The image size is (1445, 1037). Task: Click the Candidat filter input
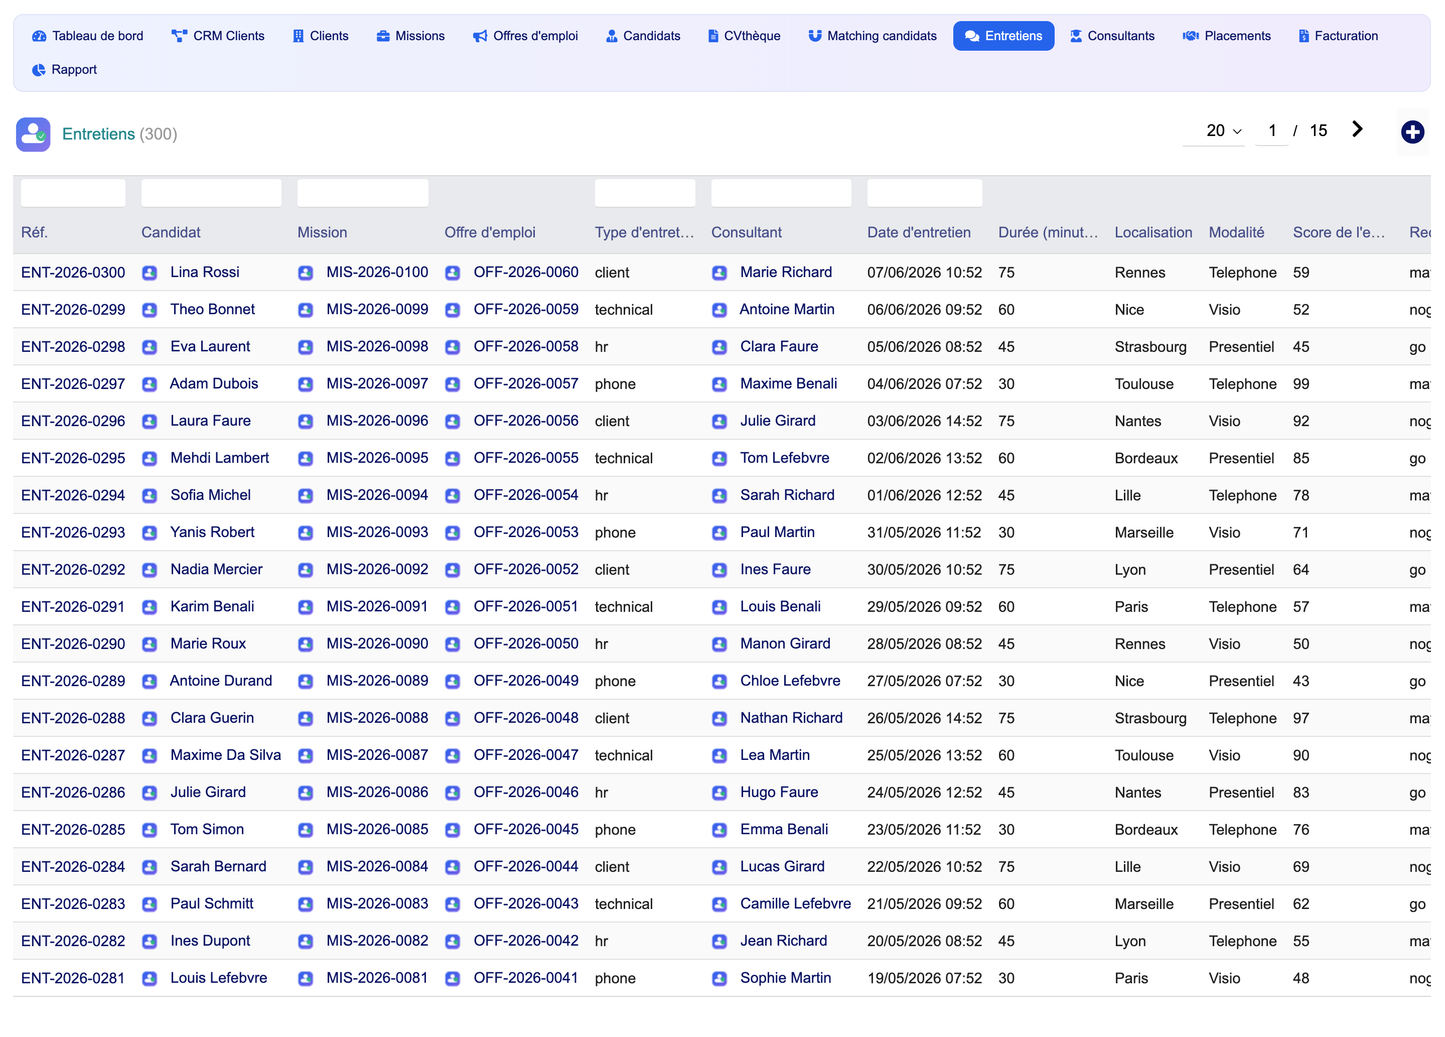(211, 193)
